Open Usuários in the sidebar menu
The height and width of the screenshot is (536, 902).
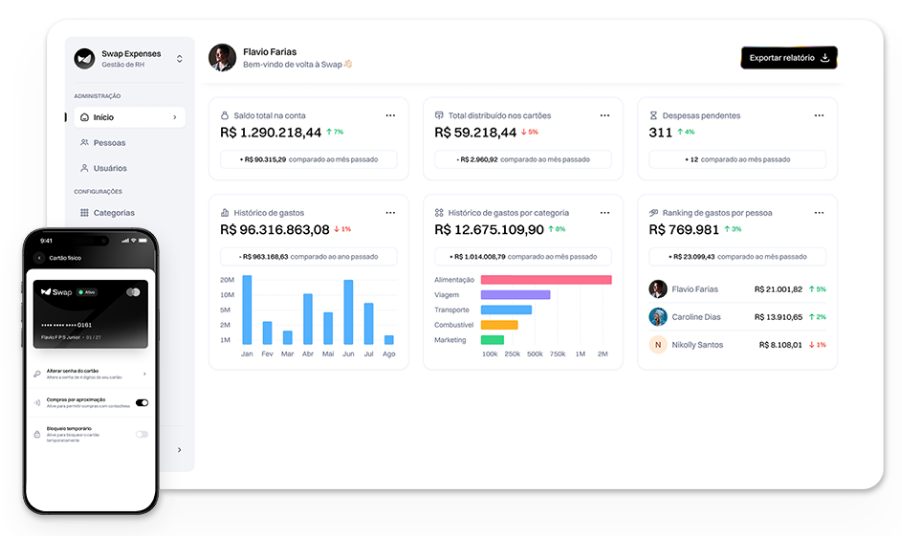110,168
